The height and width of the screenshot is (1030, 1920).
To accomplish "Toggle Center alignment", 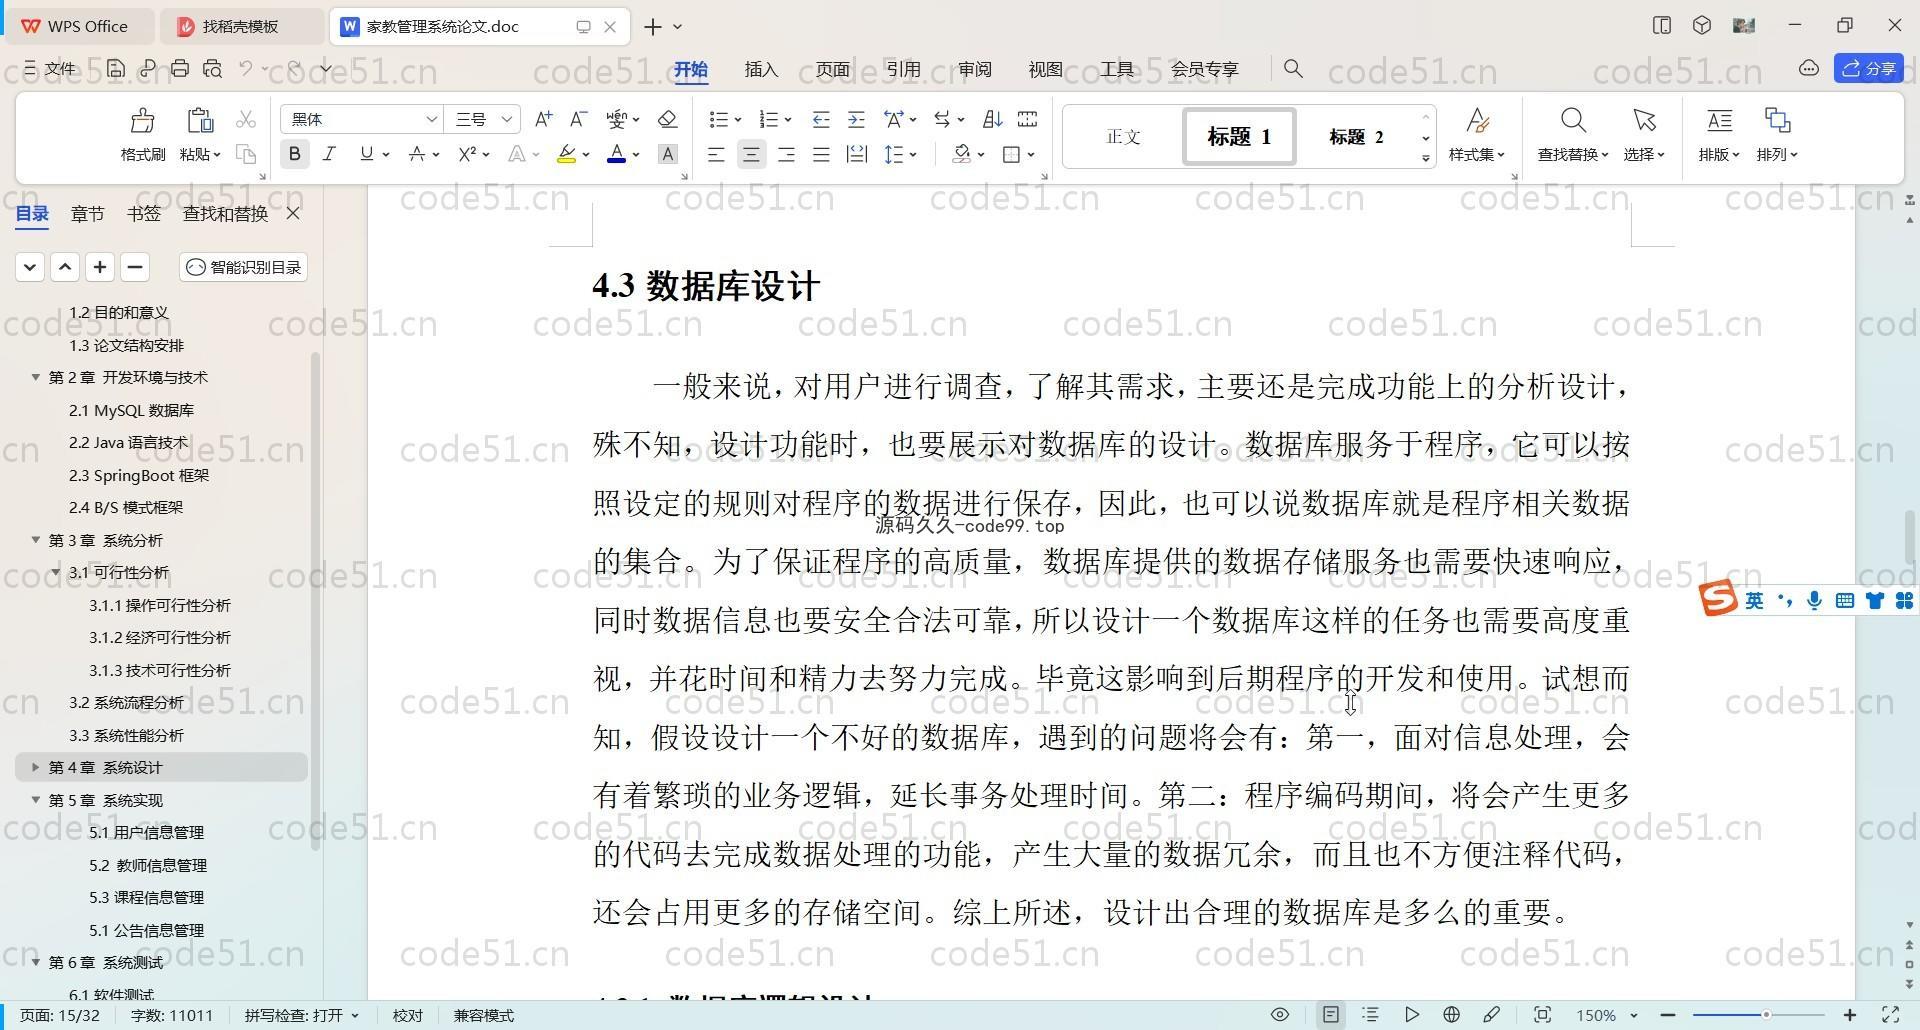I will [x=751, y=154].
